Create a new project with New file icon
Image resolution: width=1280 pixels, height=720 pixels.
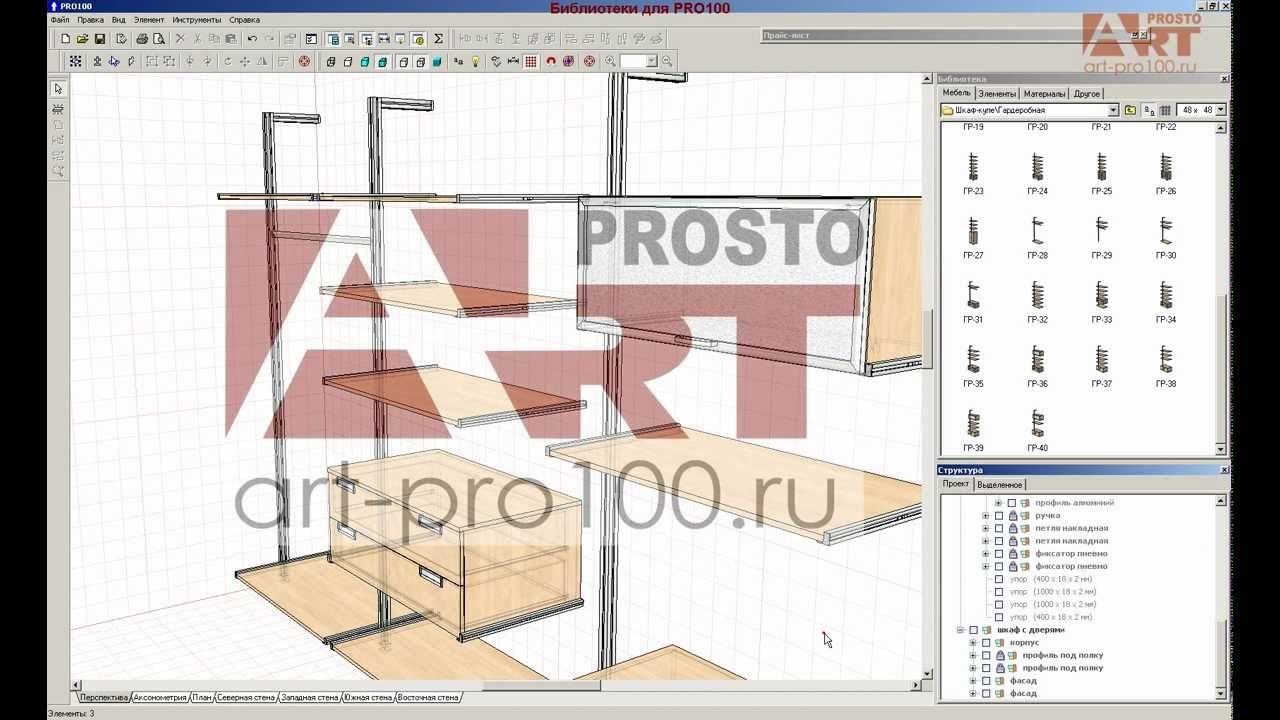65,39
